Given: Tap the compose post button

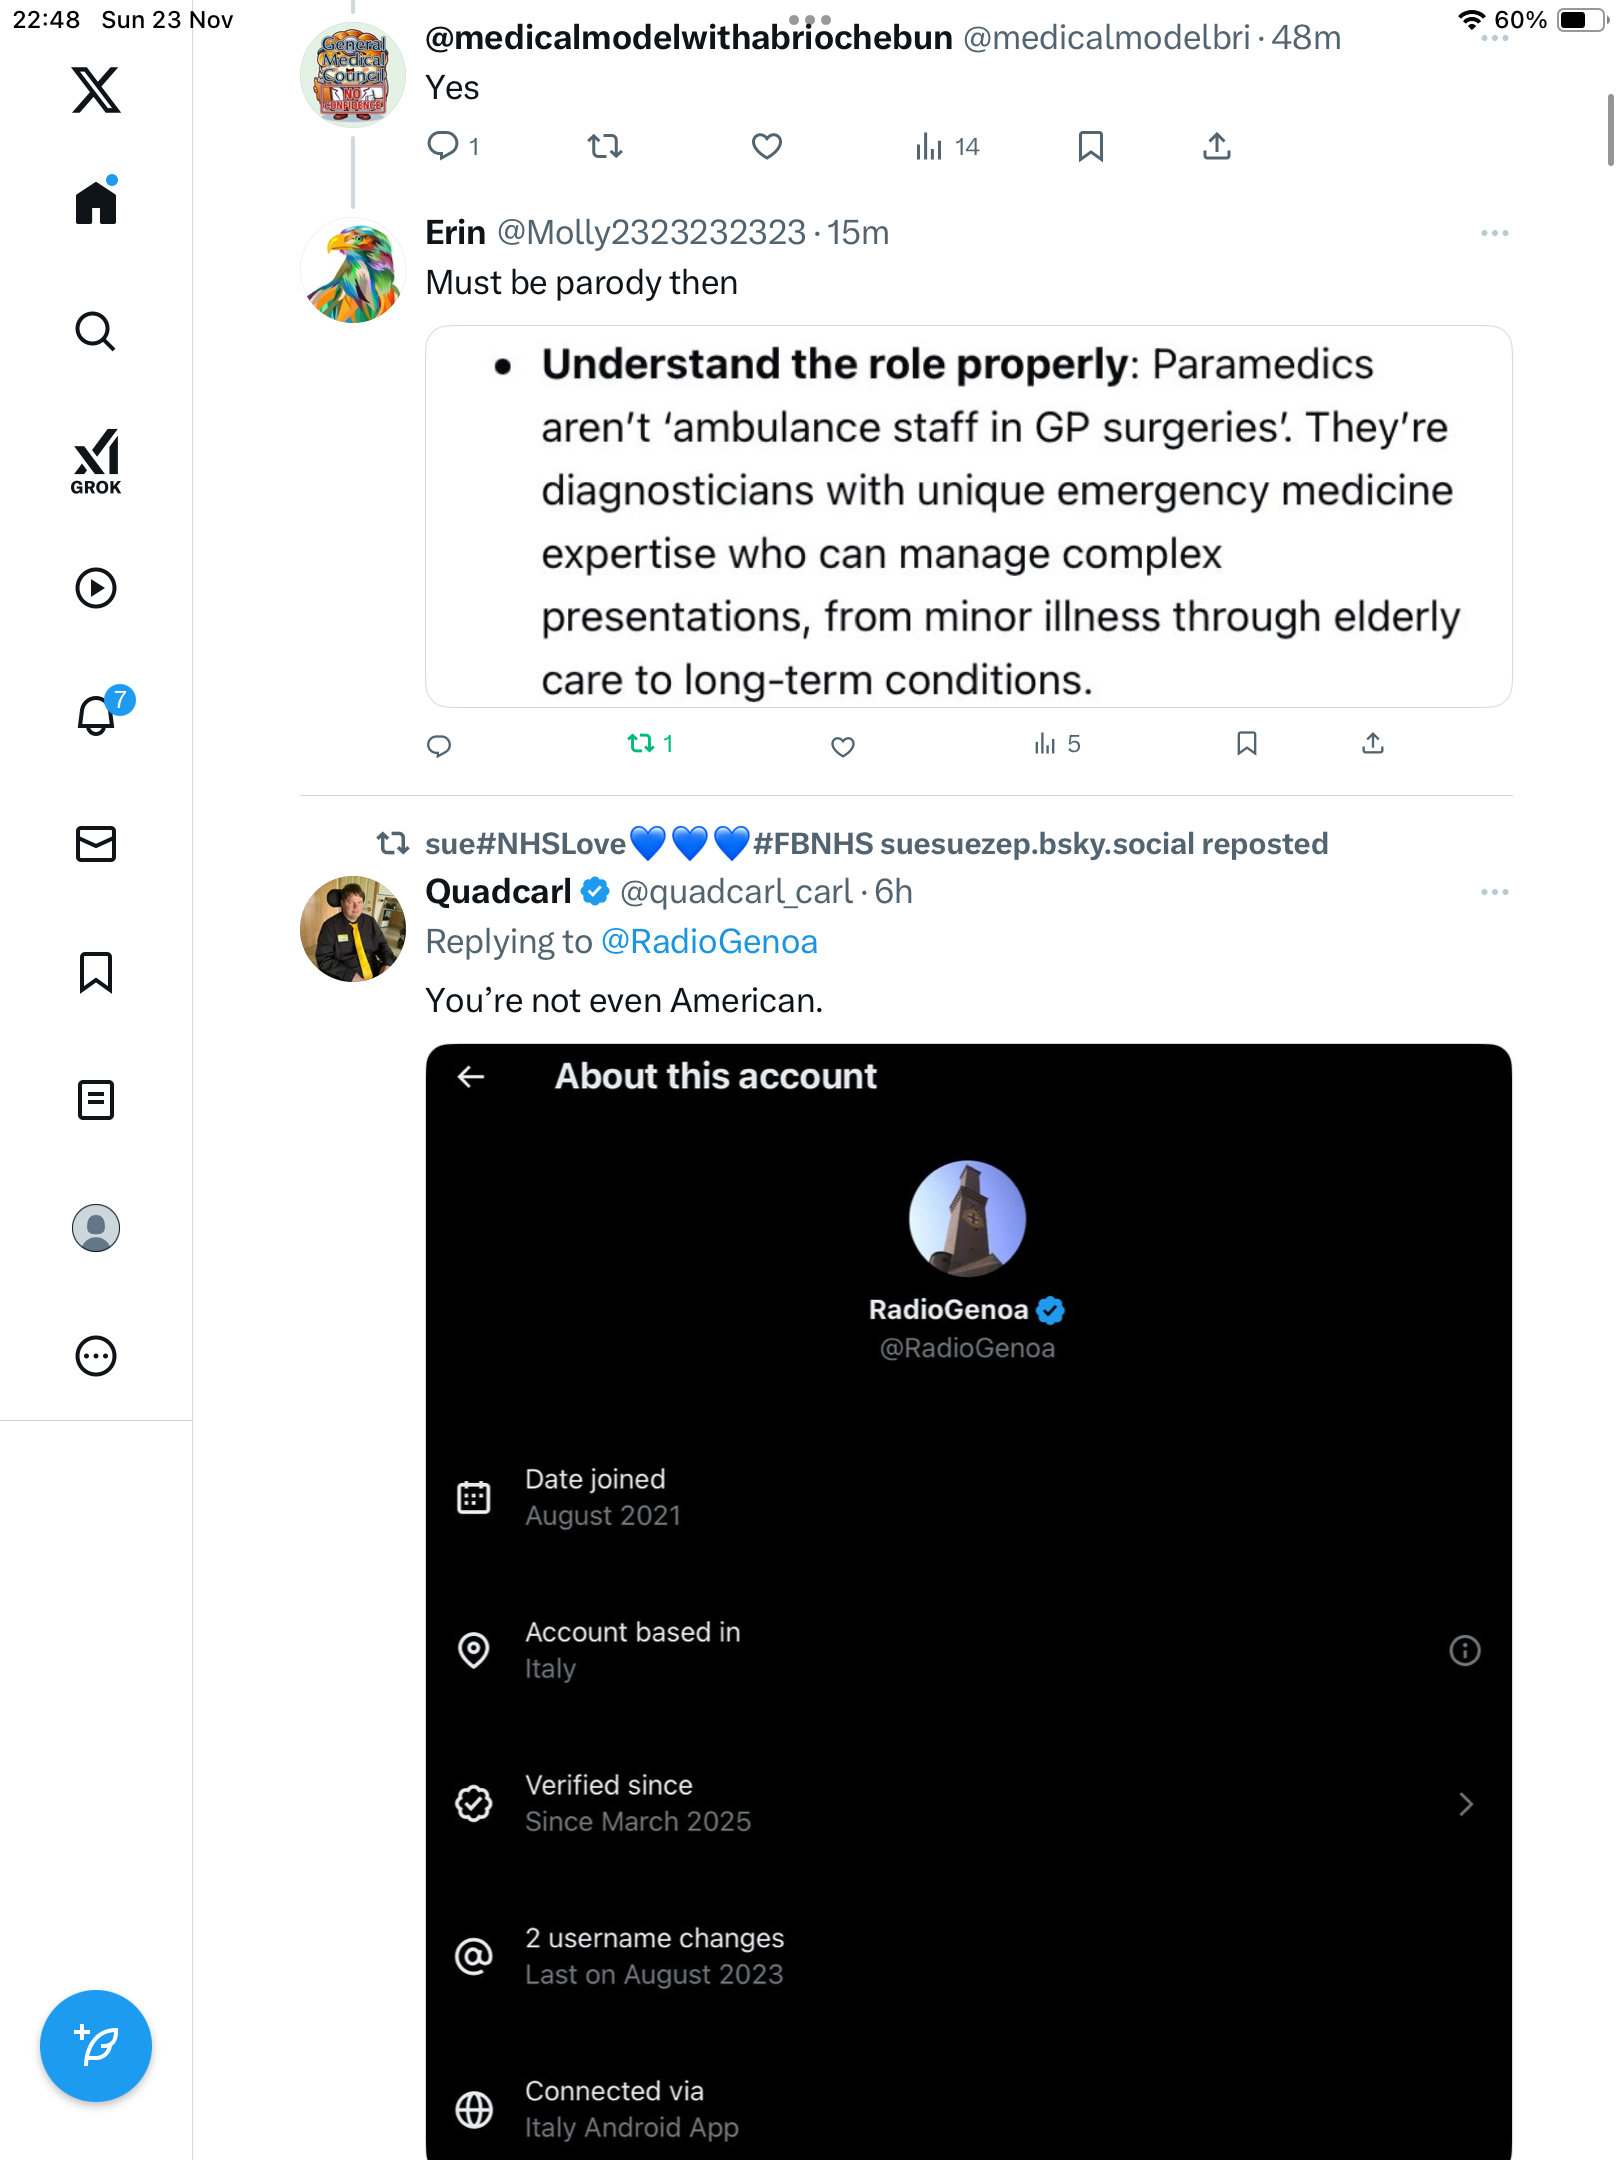Looking at the screenshot, I should 96,2045.
